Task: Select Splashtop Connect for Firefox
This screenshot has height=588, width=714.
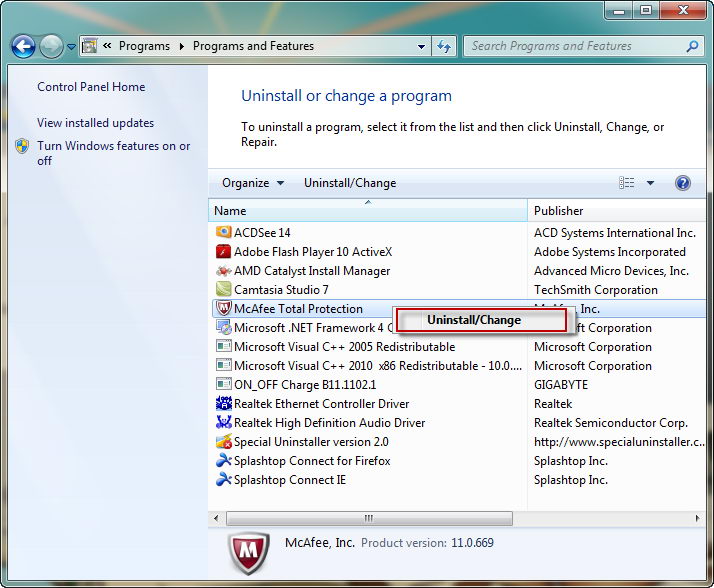Action: [312, 461]
